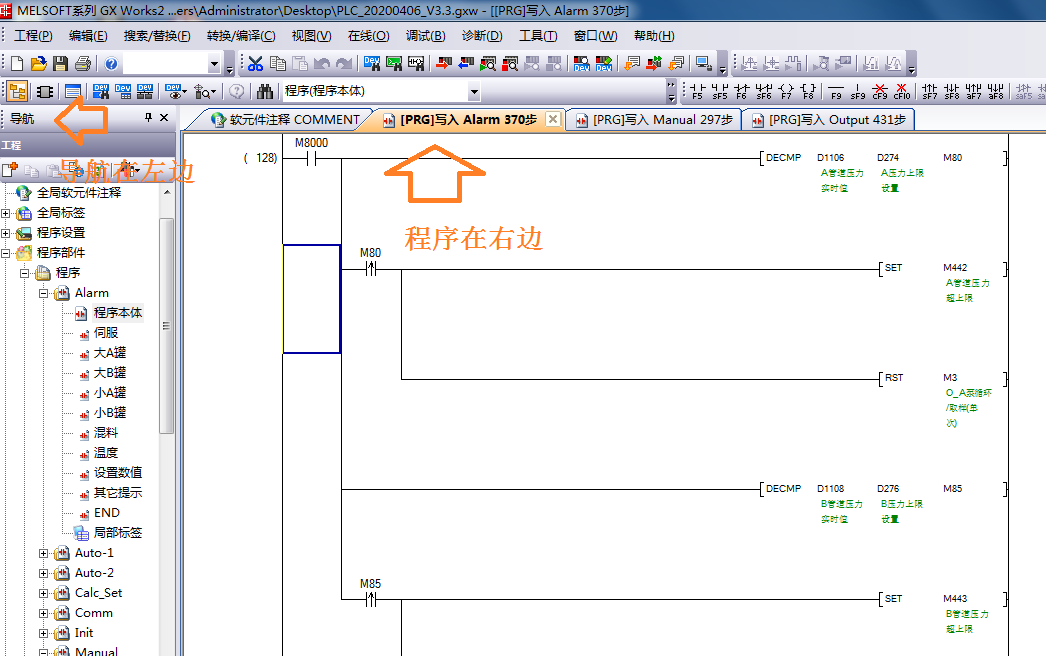The image size is (1046, 656).
Task: Open existing project folder icon
Action: [39, 64]
